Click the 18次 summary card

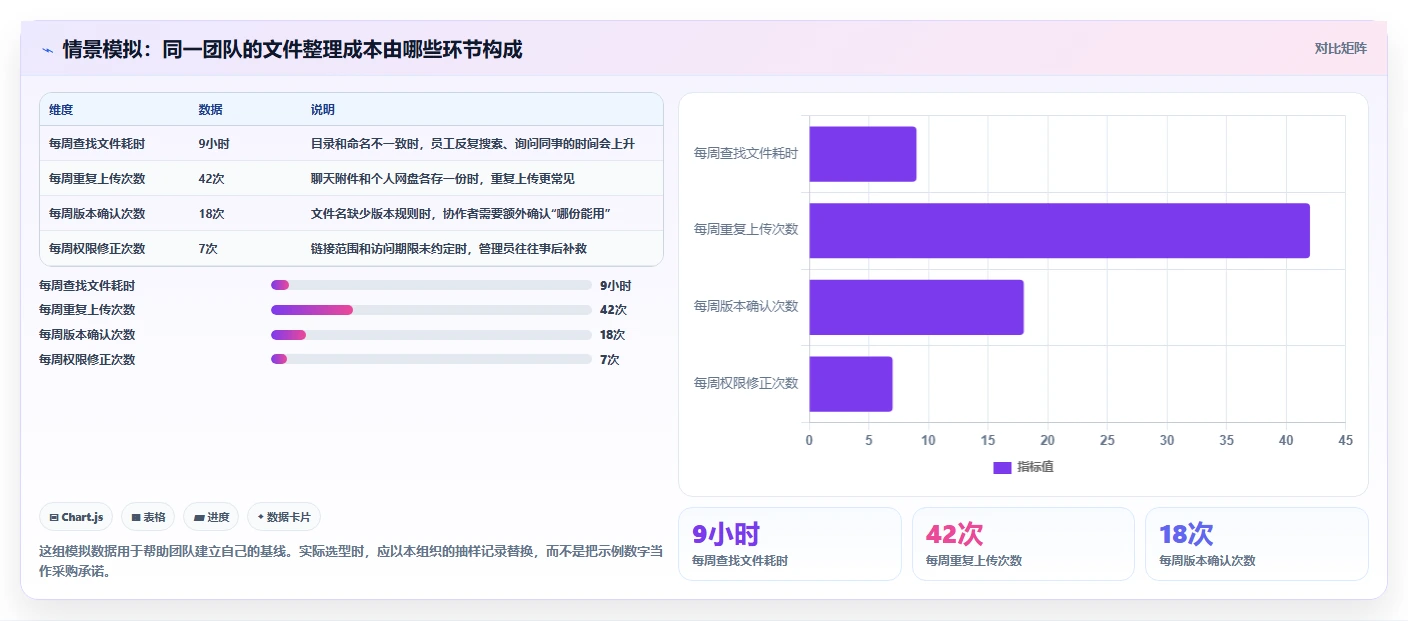pos(1257,544)
